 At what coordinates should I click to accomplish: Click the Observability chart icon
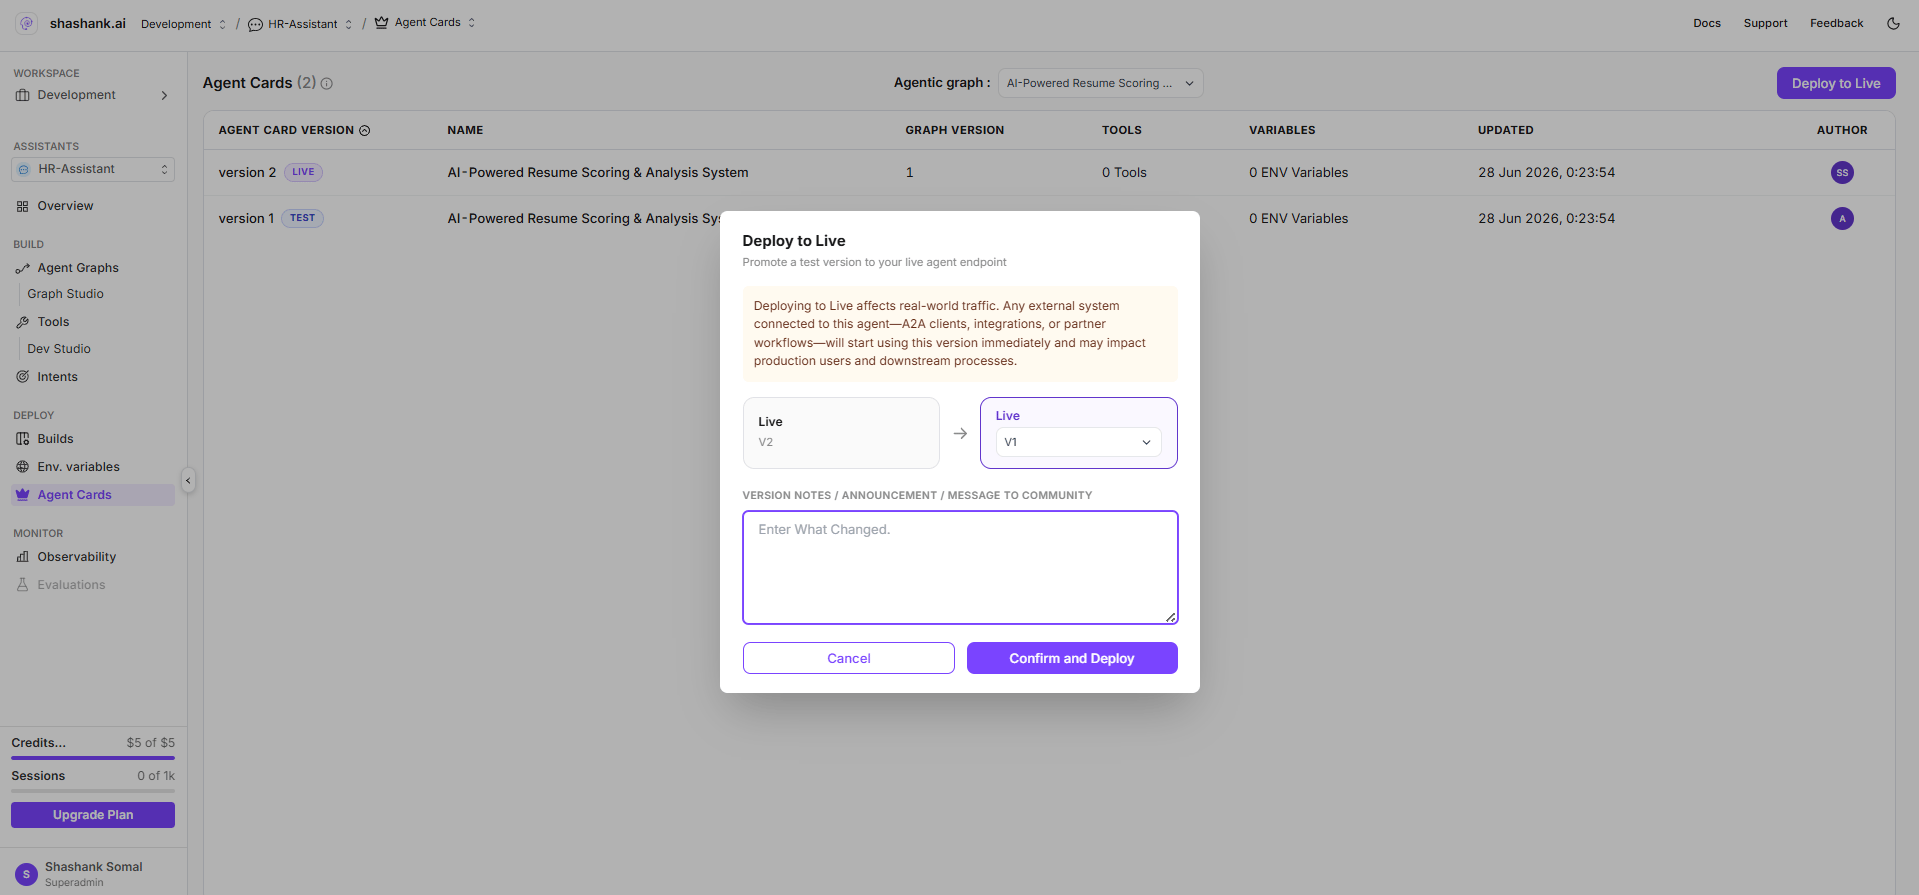(x=22, y=557)
